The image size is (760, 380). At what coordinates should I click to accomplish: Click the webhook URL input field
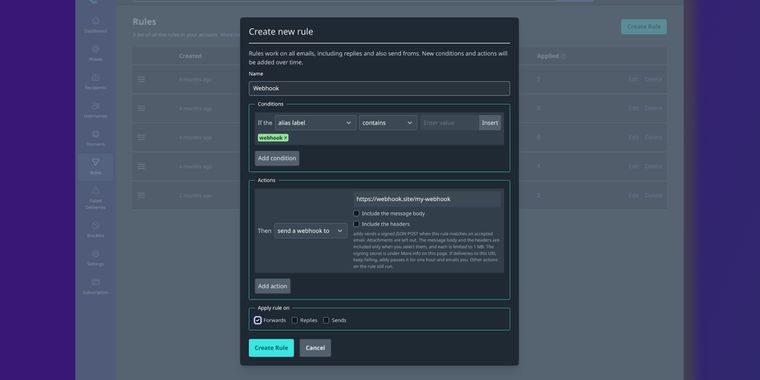coord(427,199)
